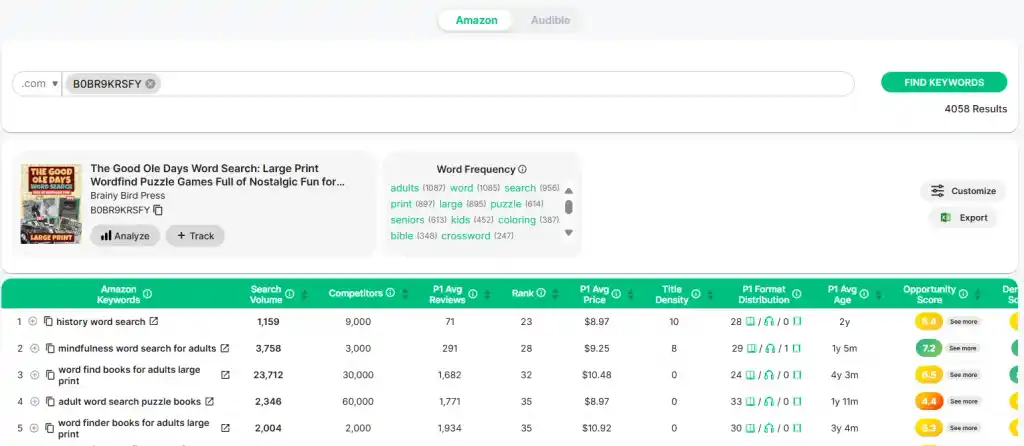Sort by Title Density column

point(711,295)
